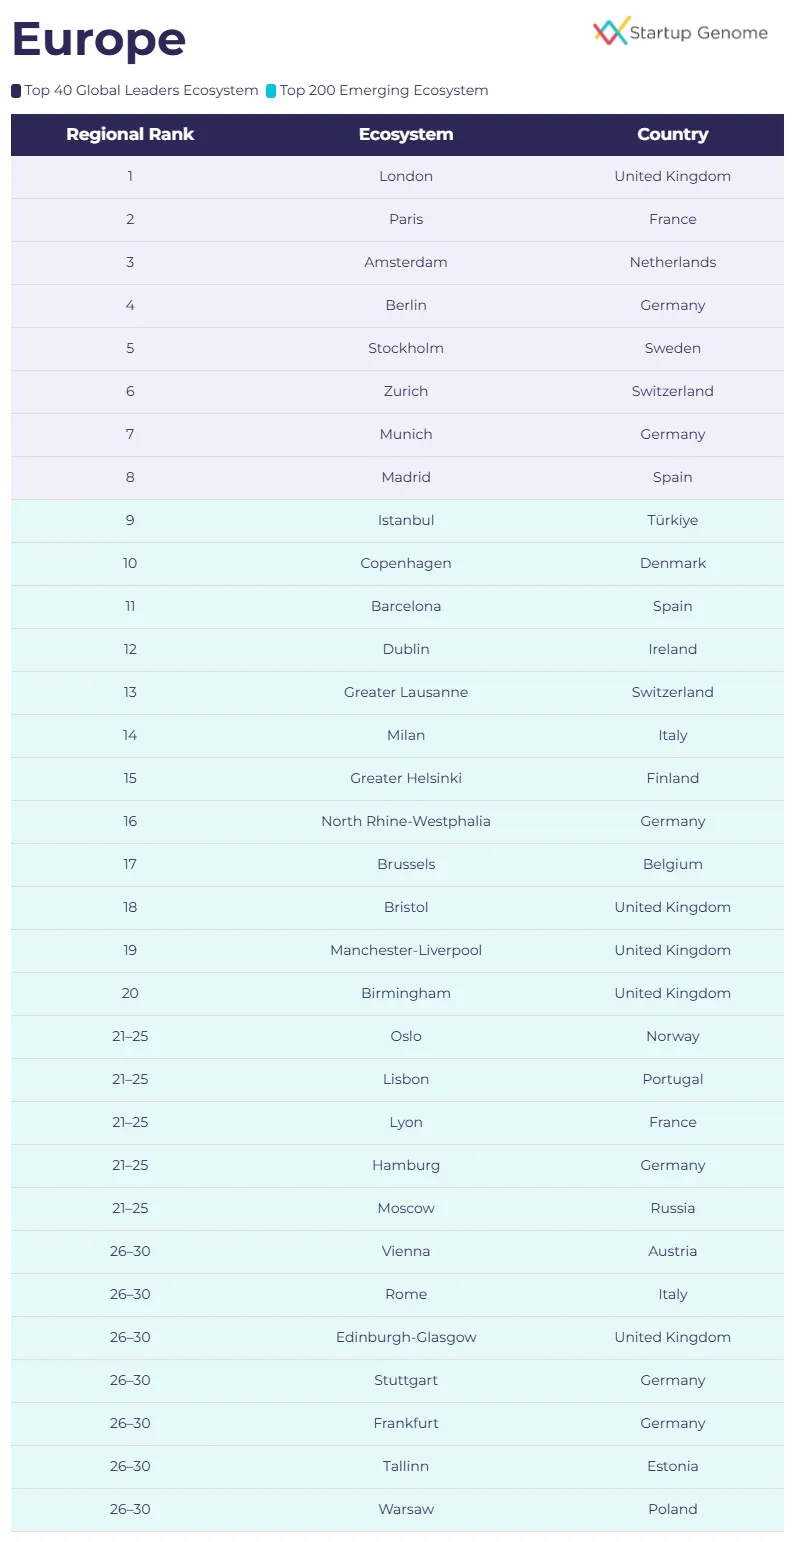This screenshot has height=1542, width=794.
Task: Click the Istanbul ecosystem row
Action: click(406, 521)
